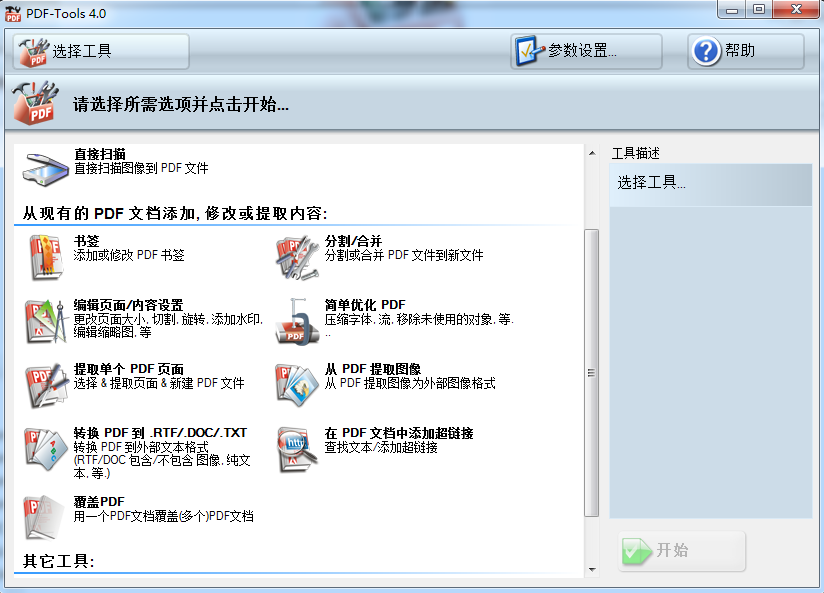The width and height of the screenshot is (824, 593).
Task: Click the 直接扫描 title text
Action: [100, 154]
